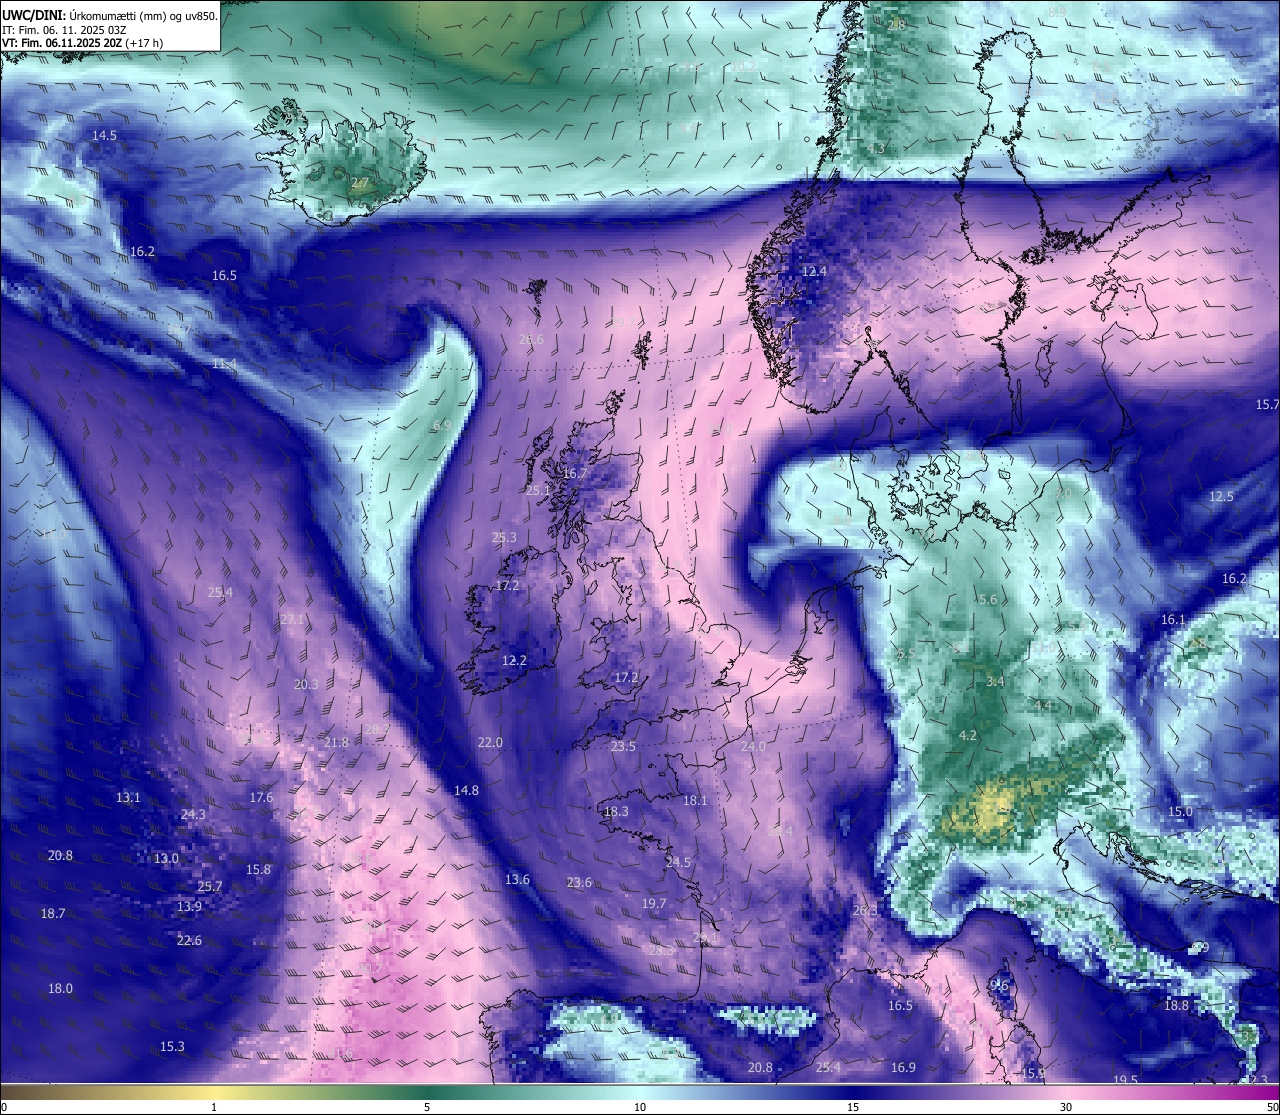Click the 26.3 value over southern France

click(865, 911)
